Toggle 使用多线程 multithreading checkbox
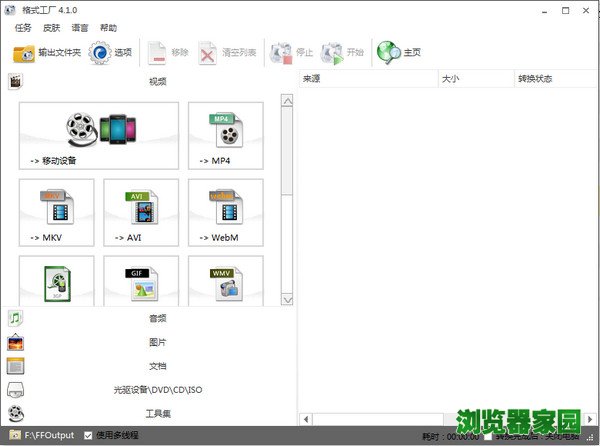This screenshot has width=600, height=446. coord(89,436)
